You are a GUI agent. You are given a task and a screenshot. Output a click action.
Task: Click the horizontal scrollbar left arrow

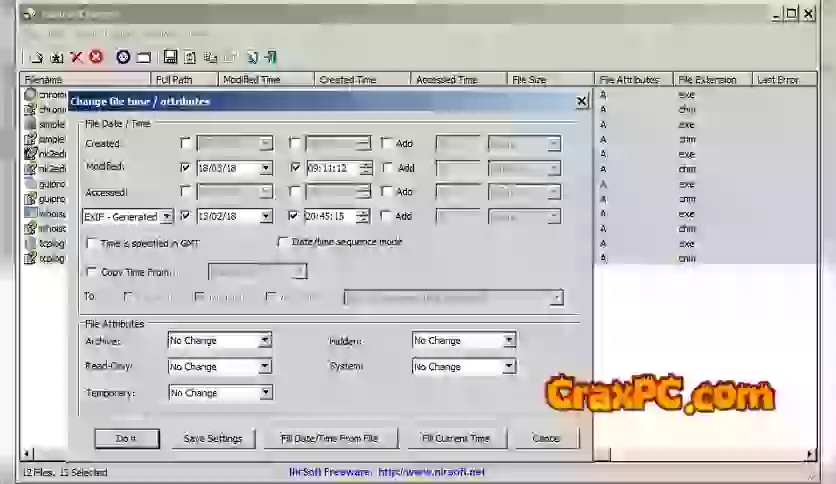click(x=27, y=454)
